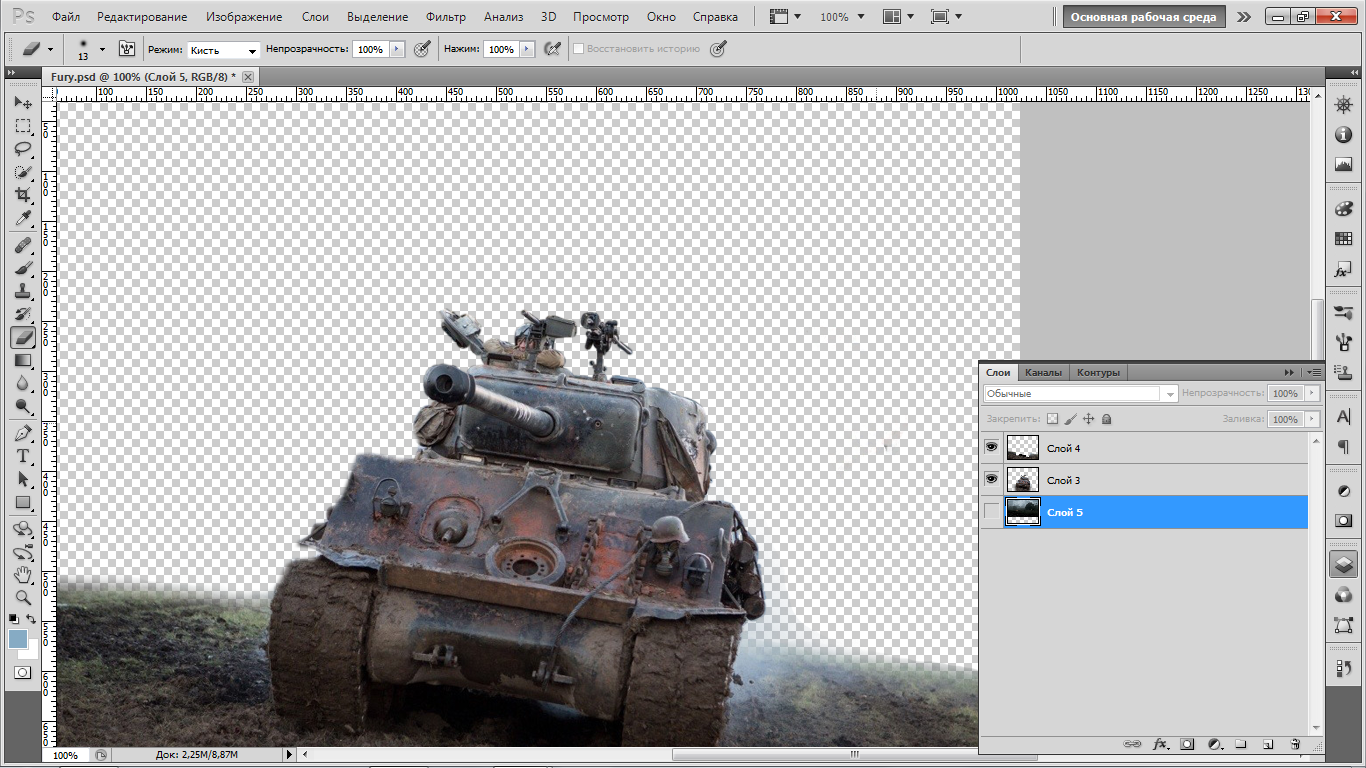This screenshot has height=768, width=1366.
Task: Select the Clone Stamp tool
Action: 23,291
